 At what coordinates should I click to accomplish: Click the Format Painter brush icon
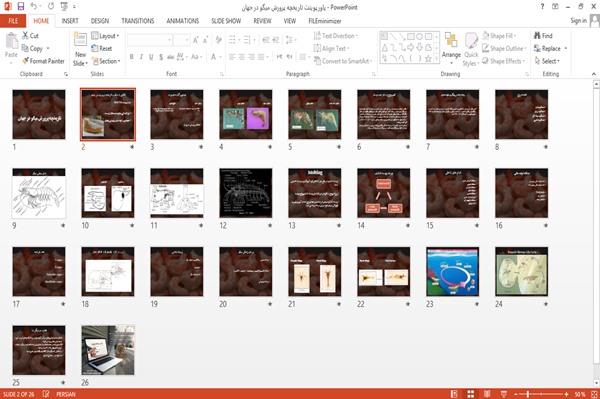pos(25,61)
